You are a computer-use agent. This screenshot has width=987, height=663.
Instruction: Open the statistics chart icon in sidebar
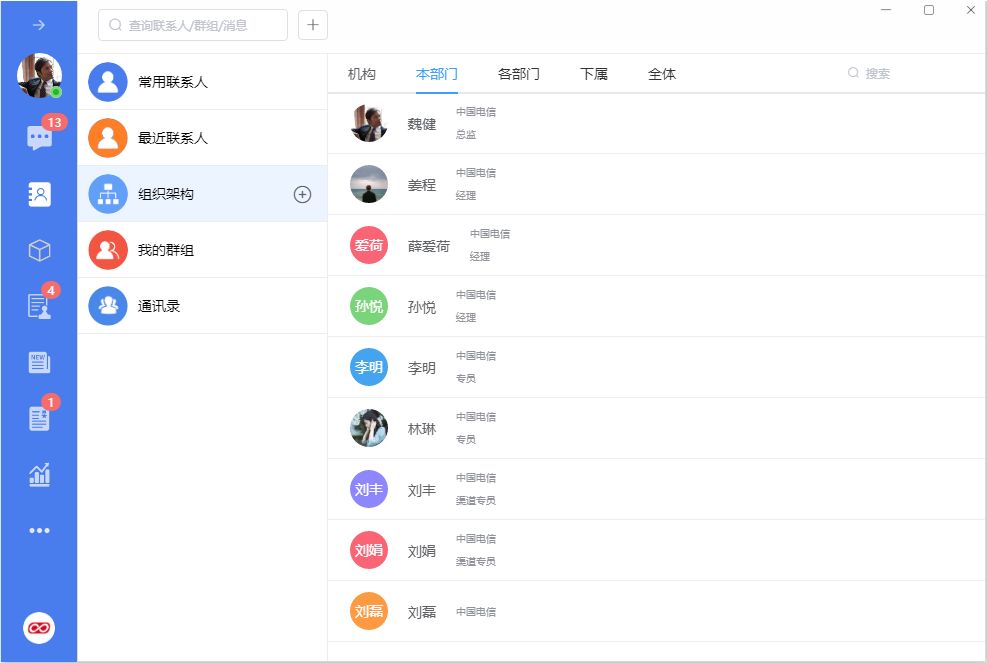(x=39, y=475)
